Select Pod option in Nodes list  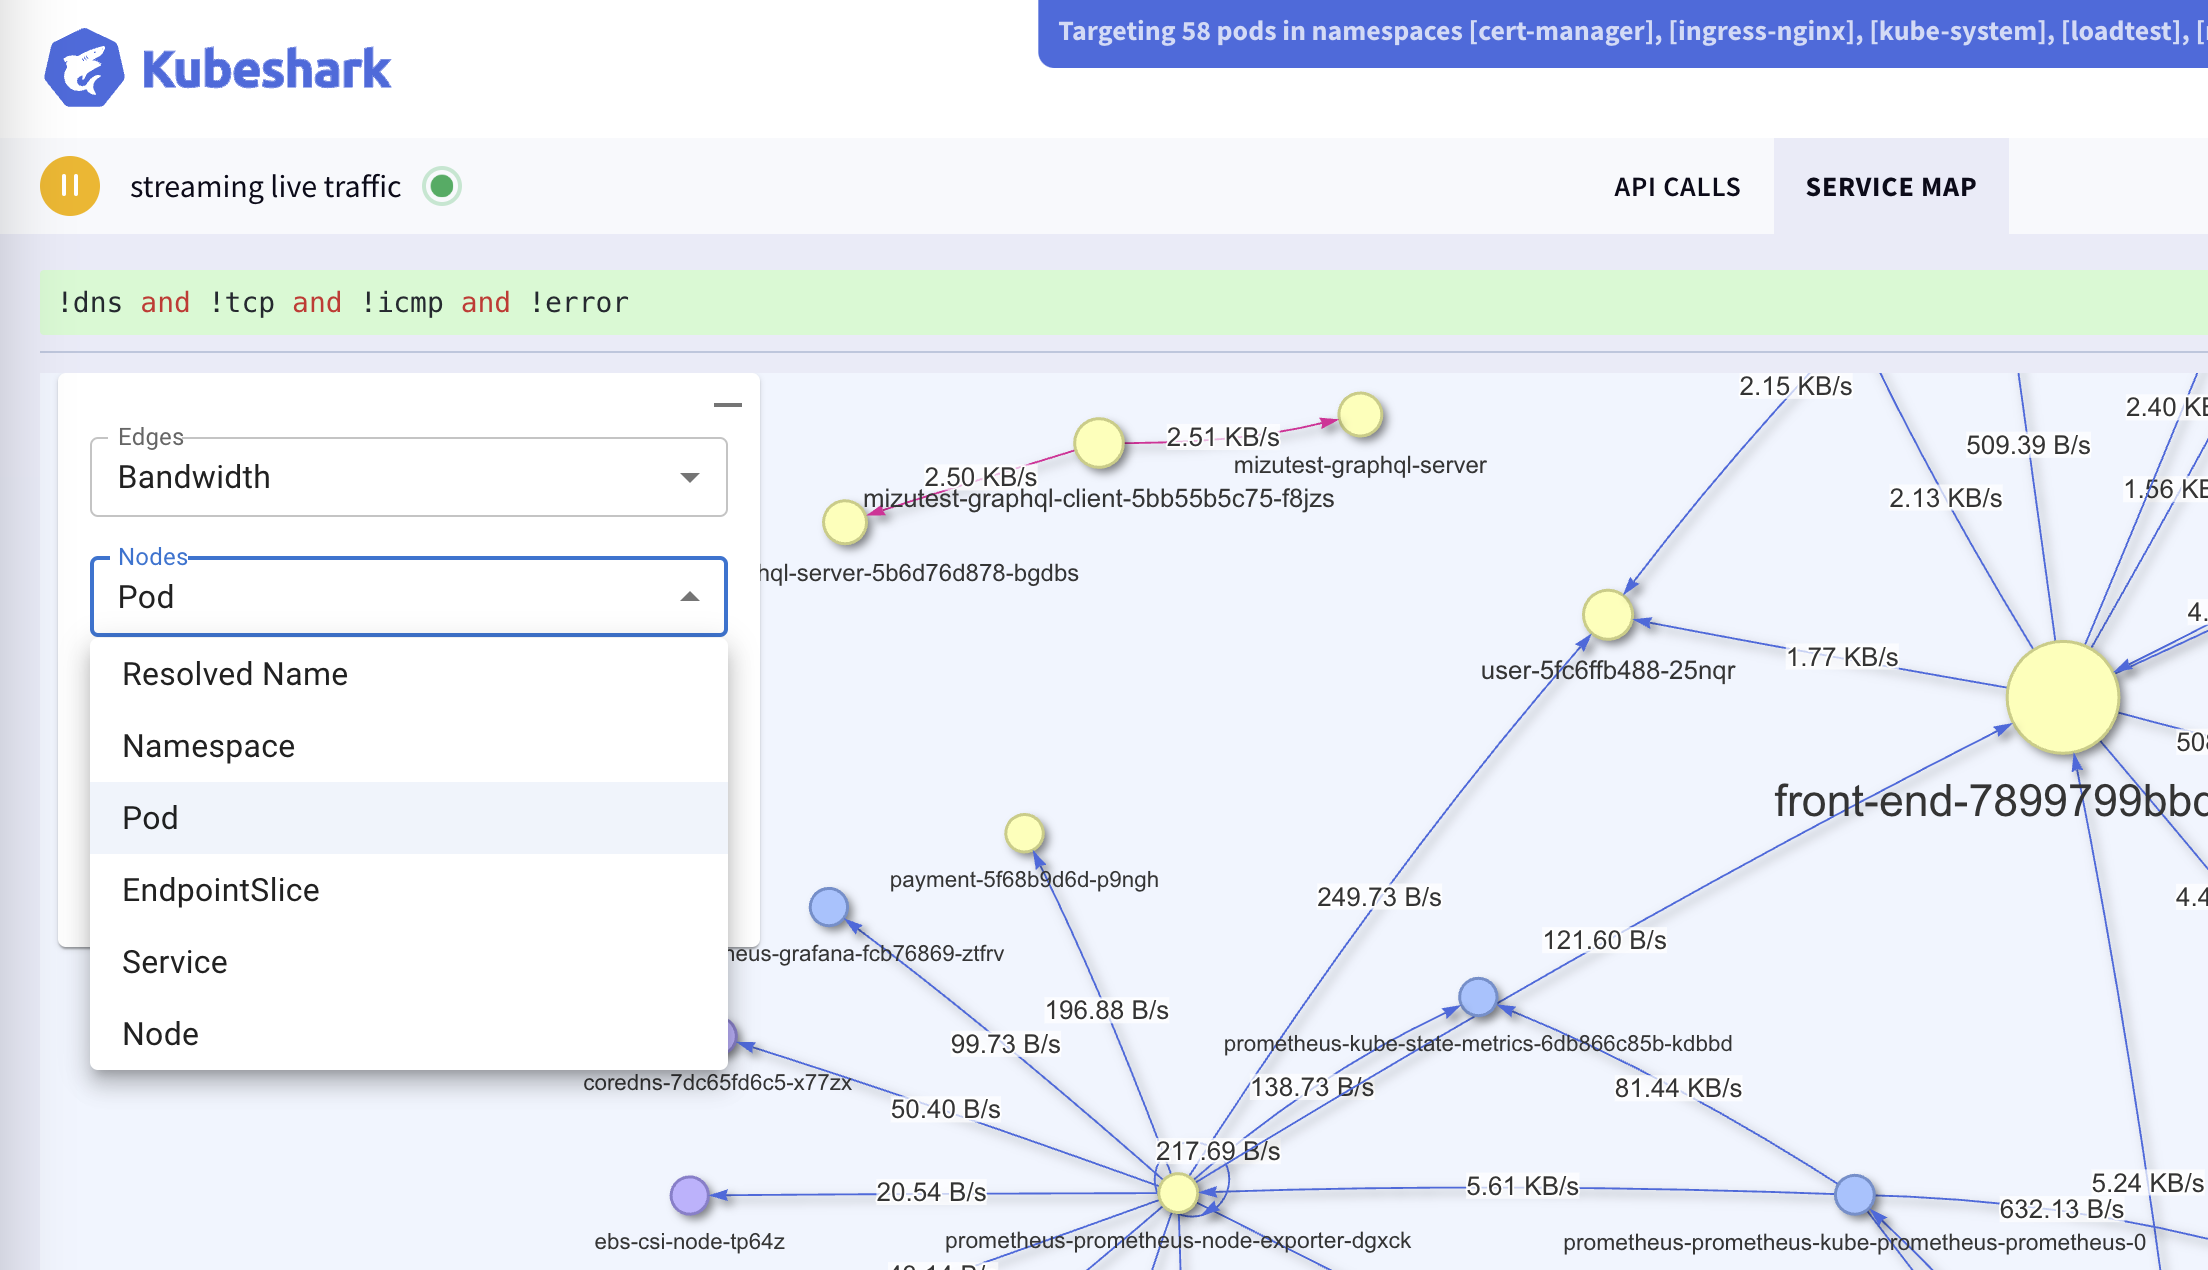tap(408, 818)
